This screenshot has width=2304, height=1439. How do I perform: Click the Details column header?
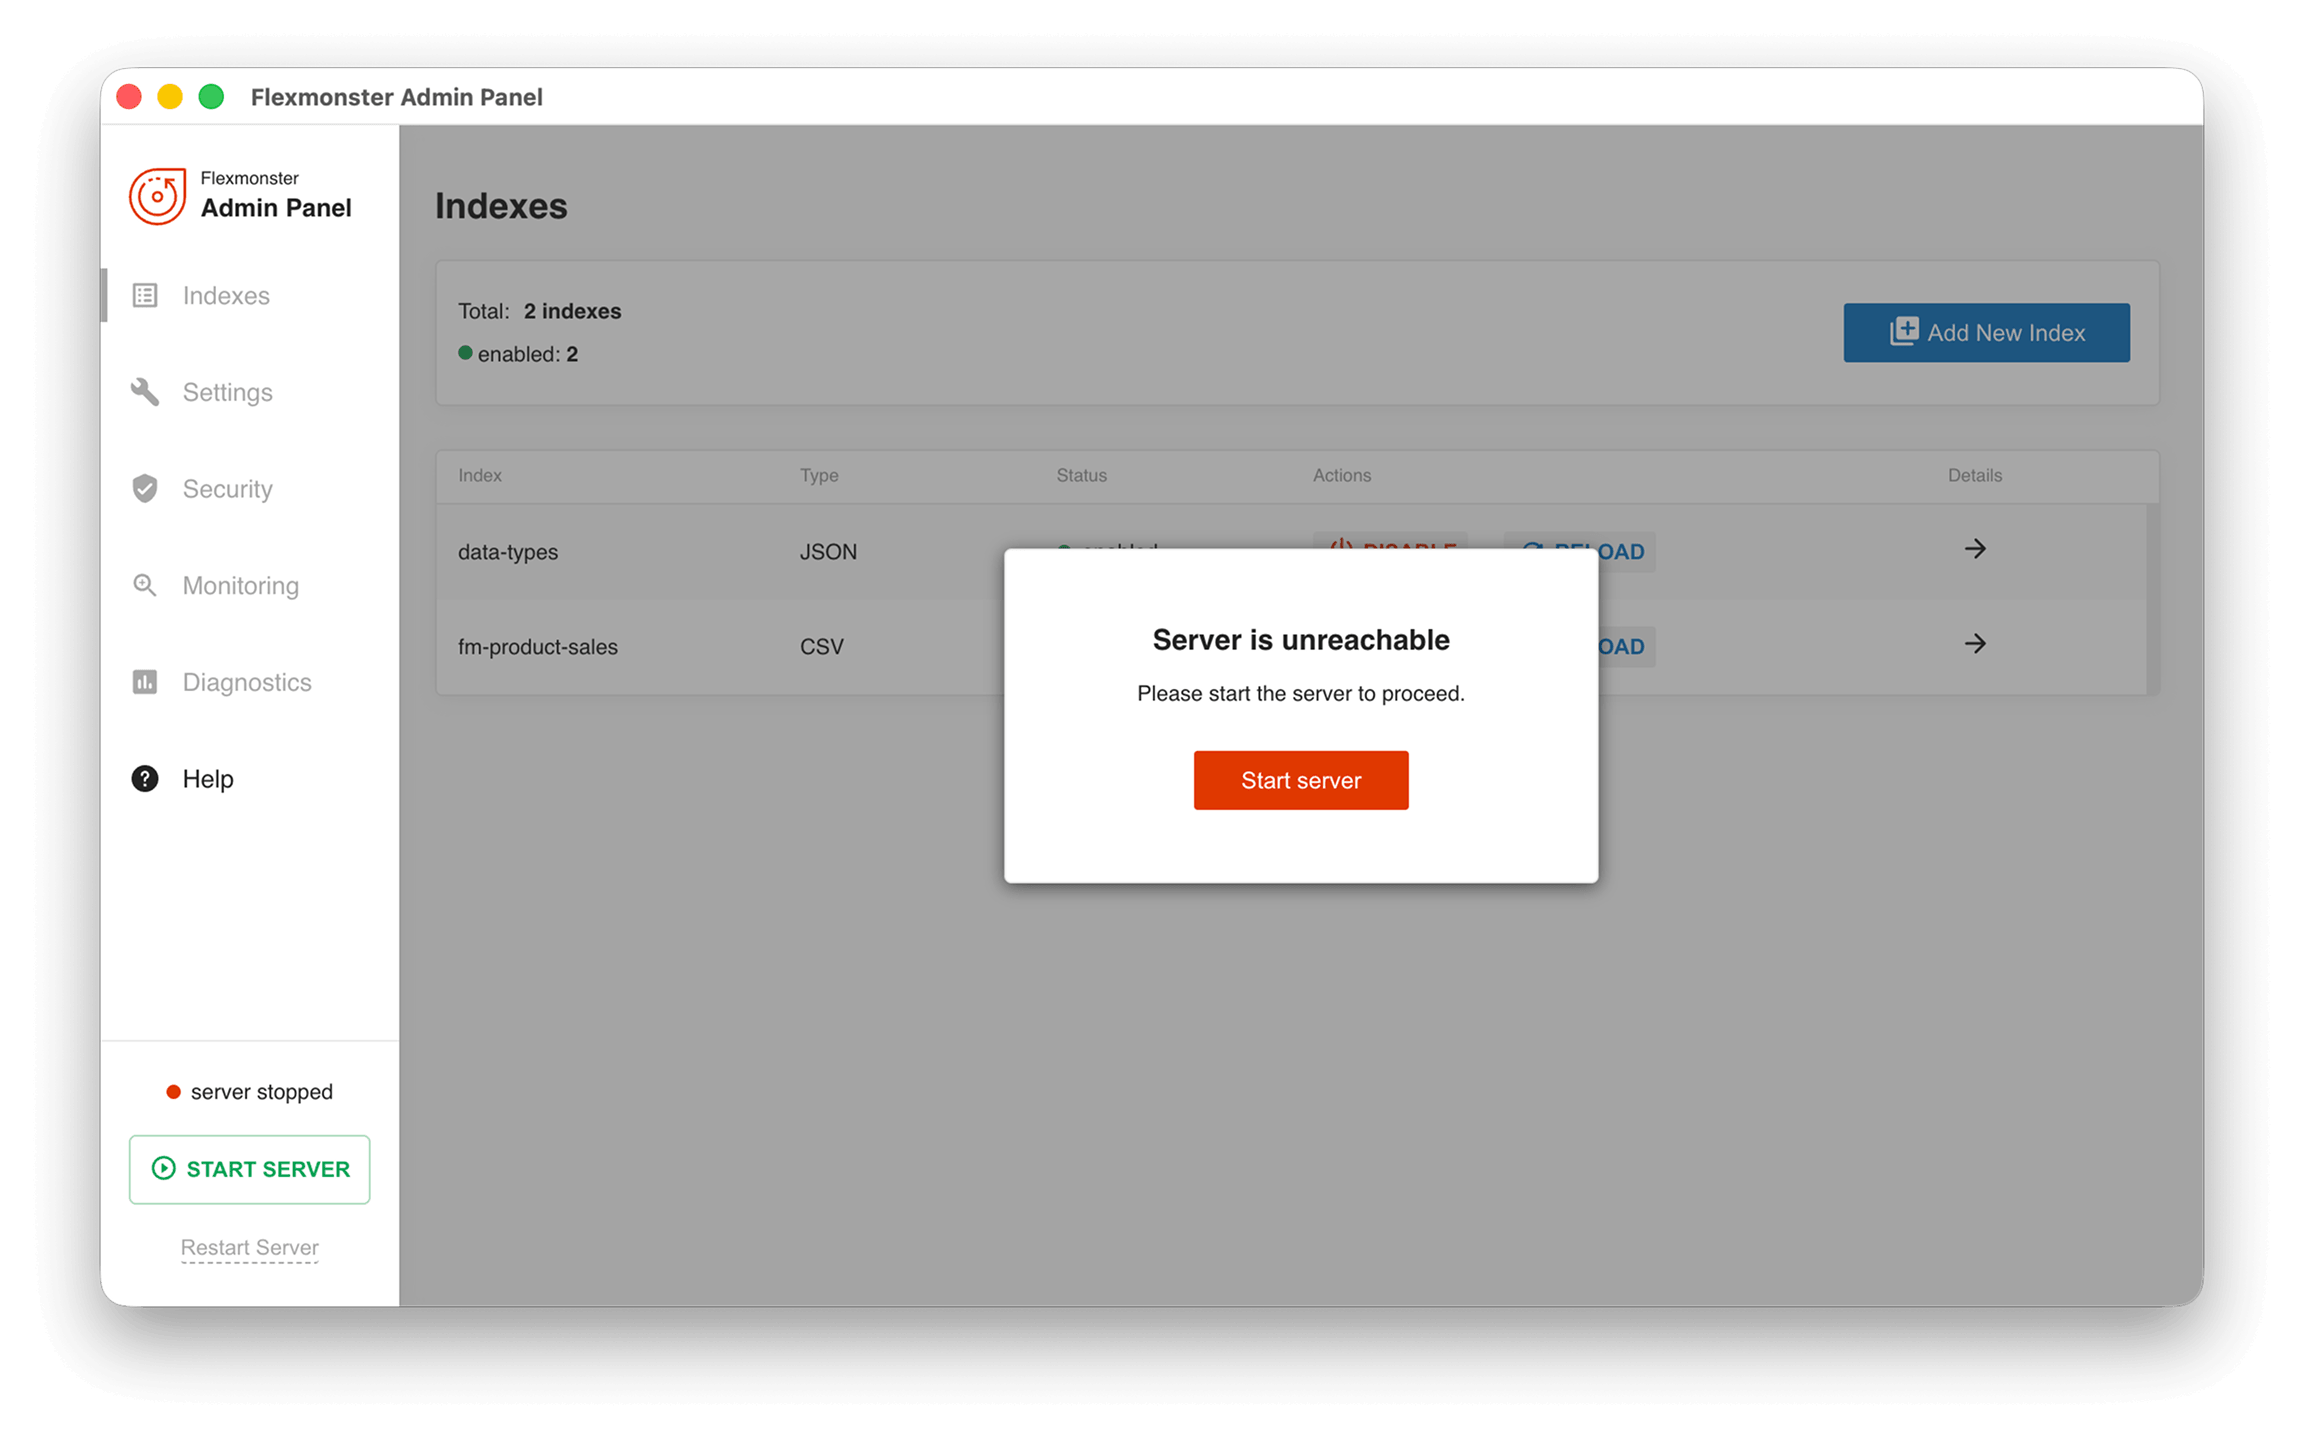coord(1974,475)
